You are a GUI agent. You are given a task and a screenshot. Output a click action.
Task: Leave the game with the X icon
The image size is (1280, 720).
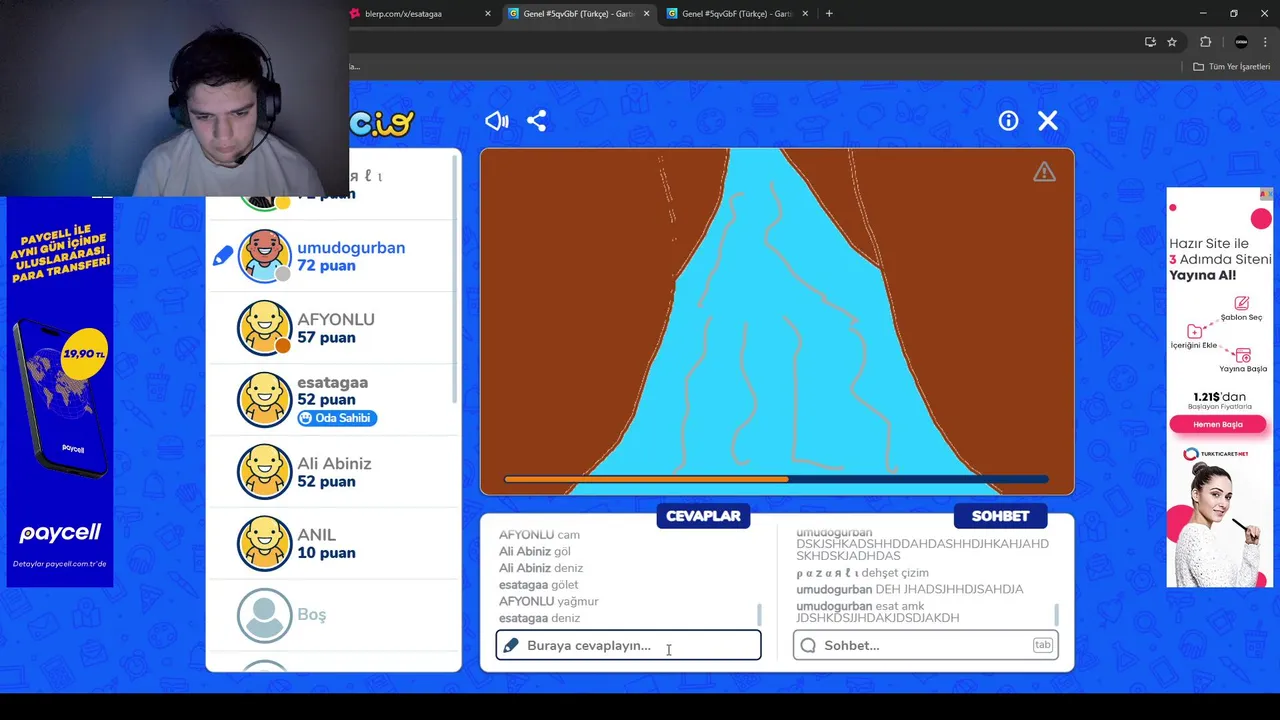1047,121
